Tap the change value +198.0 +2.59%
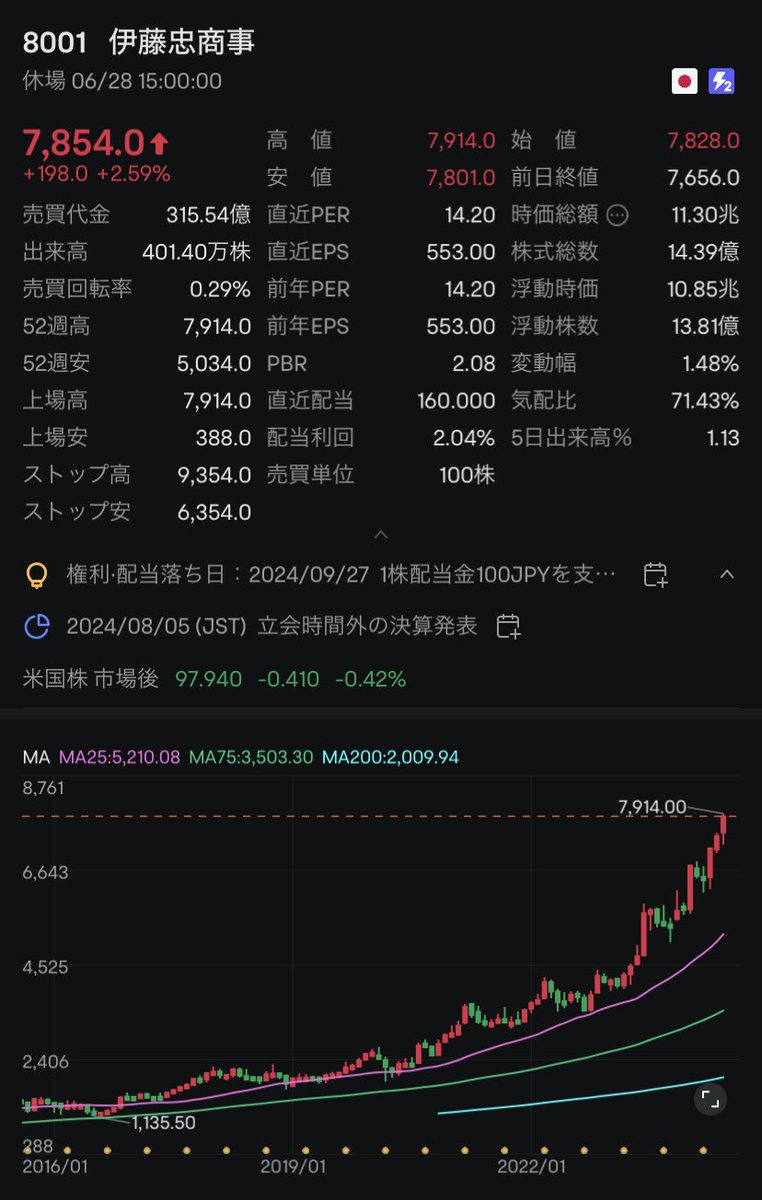This screenshot has width=762, height=1200. 96,174
